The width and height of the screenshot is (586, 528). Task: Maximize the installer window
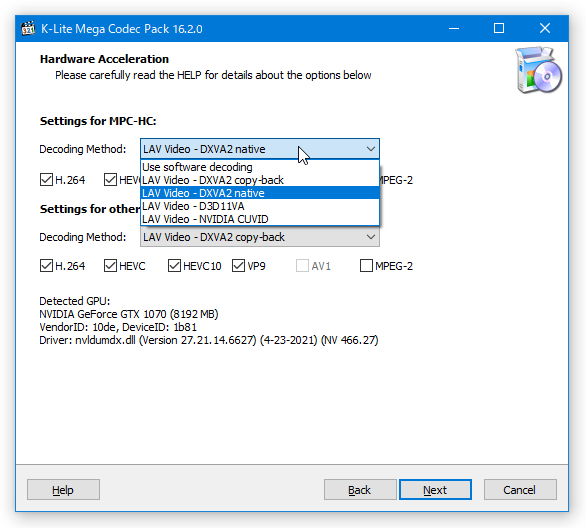[499, 28]
